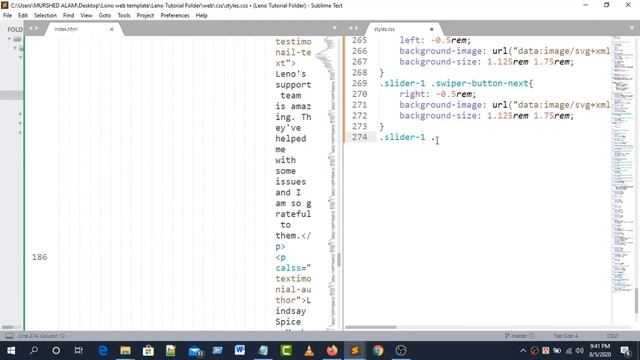Viewport: 640px width, 360px height.
Task: Open tab list dropdown for right pane
Action: [x=632, y=29]
